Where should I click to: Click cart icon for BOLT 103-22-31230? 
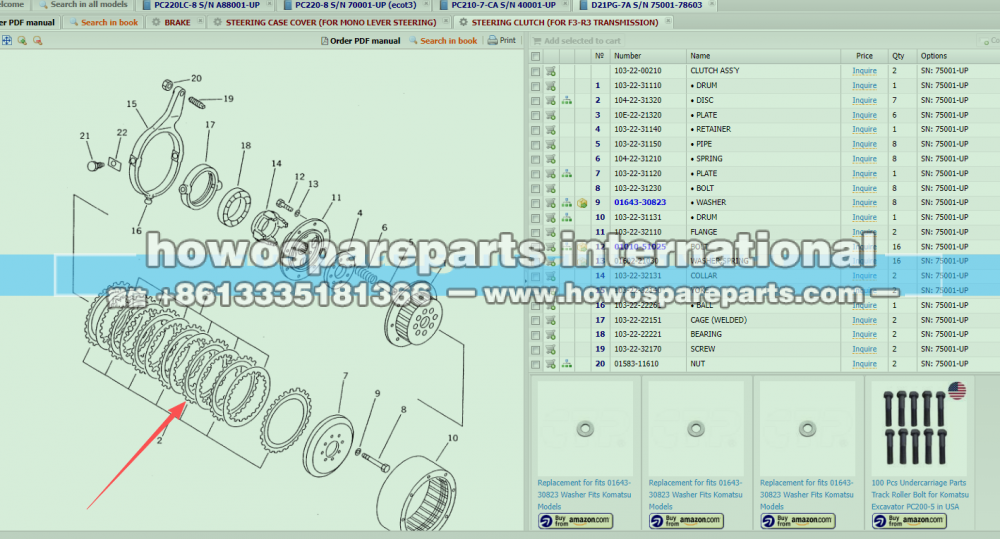click(x=550, y=189)
